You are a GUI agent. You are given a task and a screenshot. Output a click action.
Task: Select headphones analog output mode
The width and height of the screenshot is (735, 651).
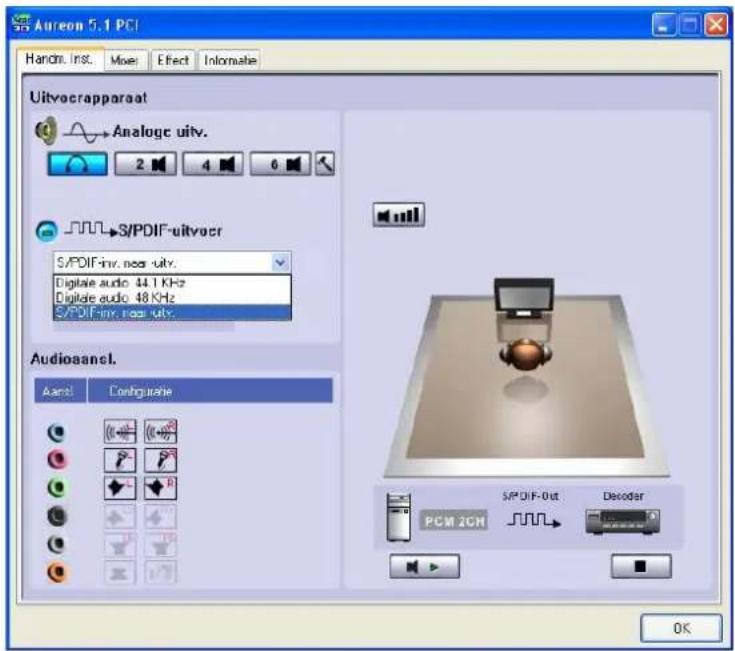77,164
